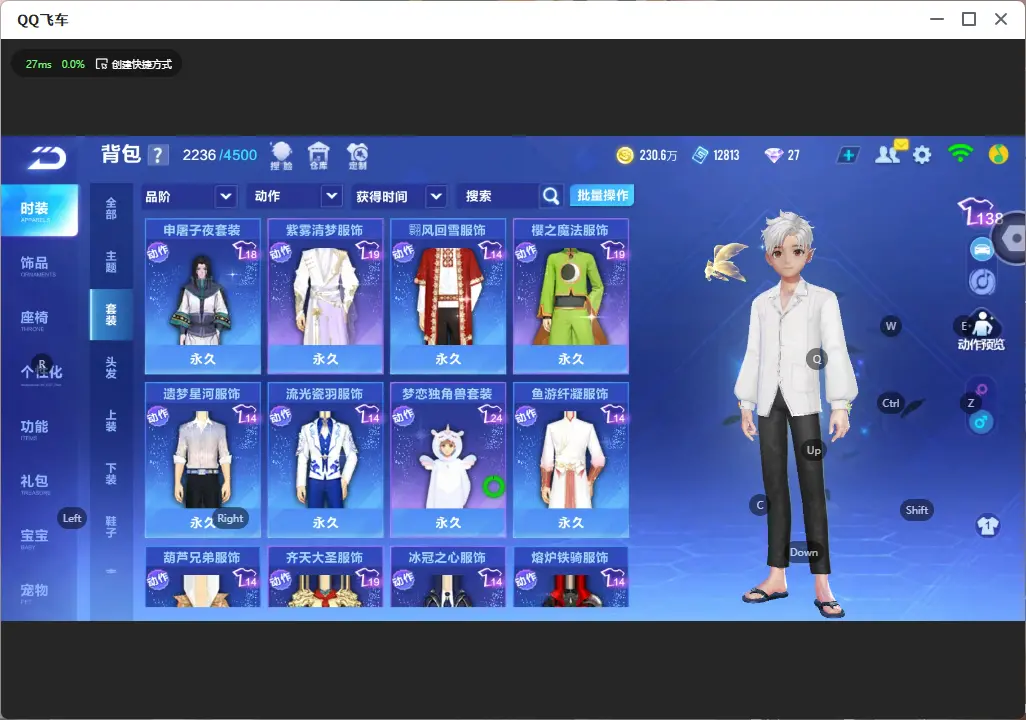Open the 捏脸 face customization icon
Image resolution: width=1026 pixels, height=720 pixels.
click(281, 156)
